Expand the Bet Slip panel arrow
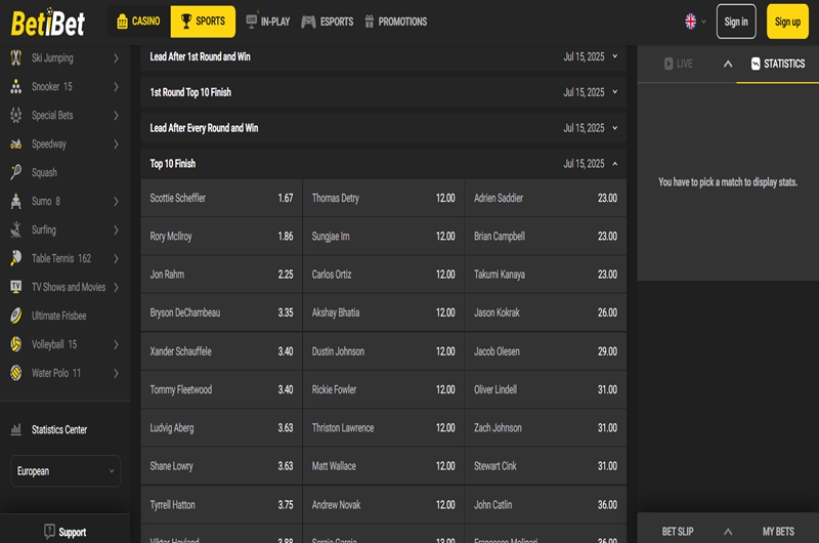This screenshot has width=819, height=543. tap(728, 532)
